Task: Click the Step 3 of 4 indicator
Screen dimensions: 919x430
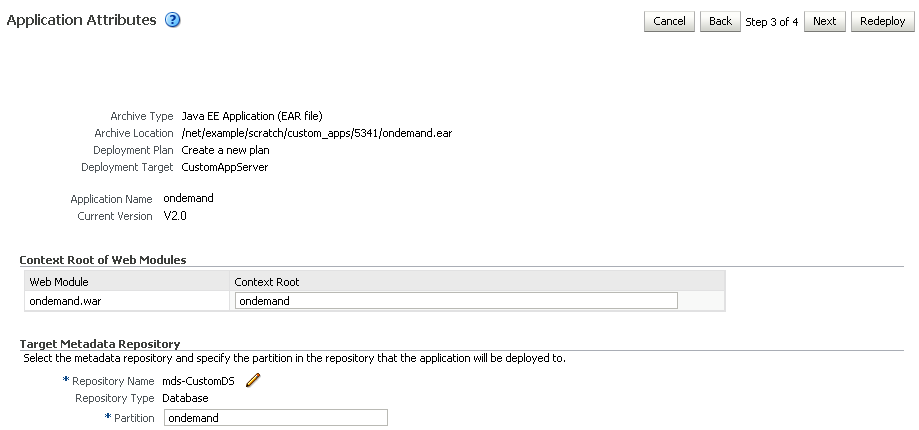Action: 772,22
